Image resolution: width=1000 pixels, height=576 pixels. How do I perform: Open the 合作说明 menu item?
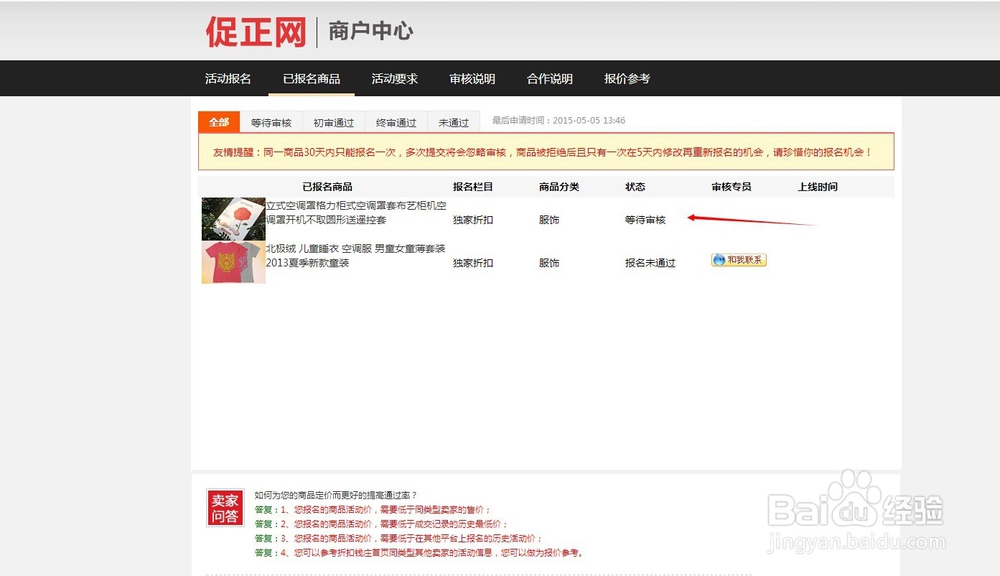(x=551, y=78)
